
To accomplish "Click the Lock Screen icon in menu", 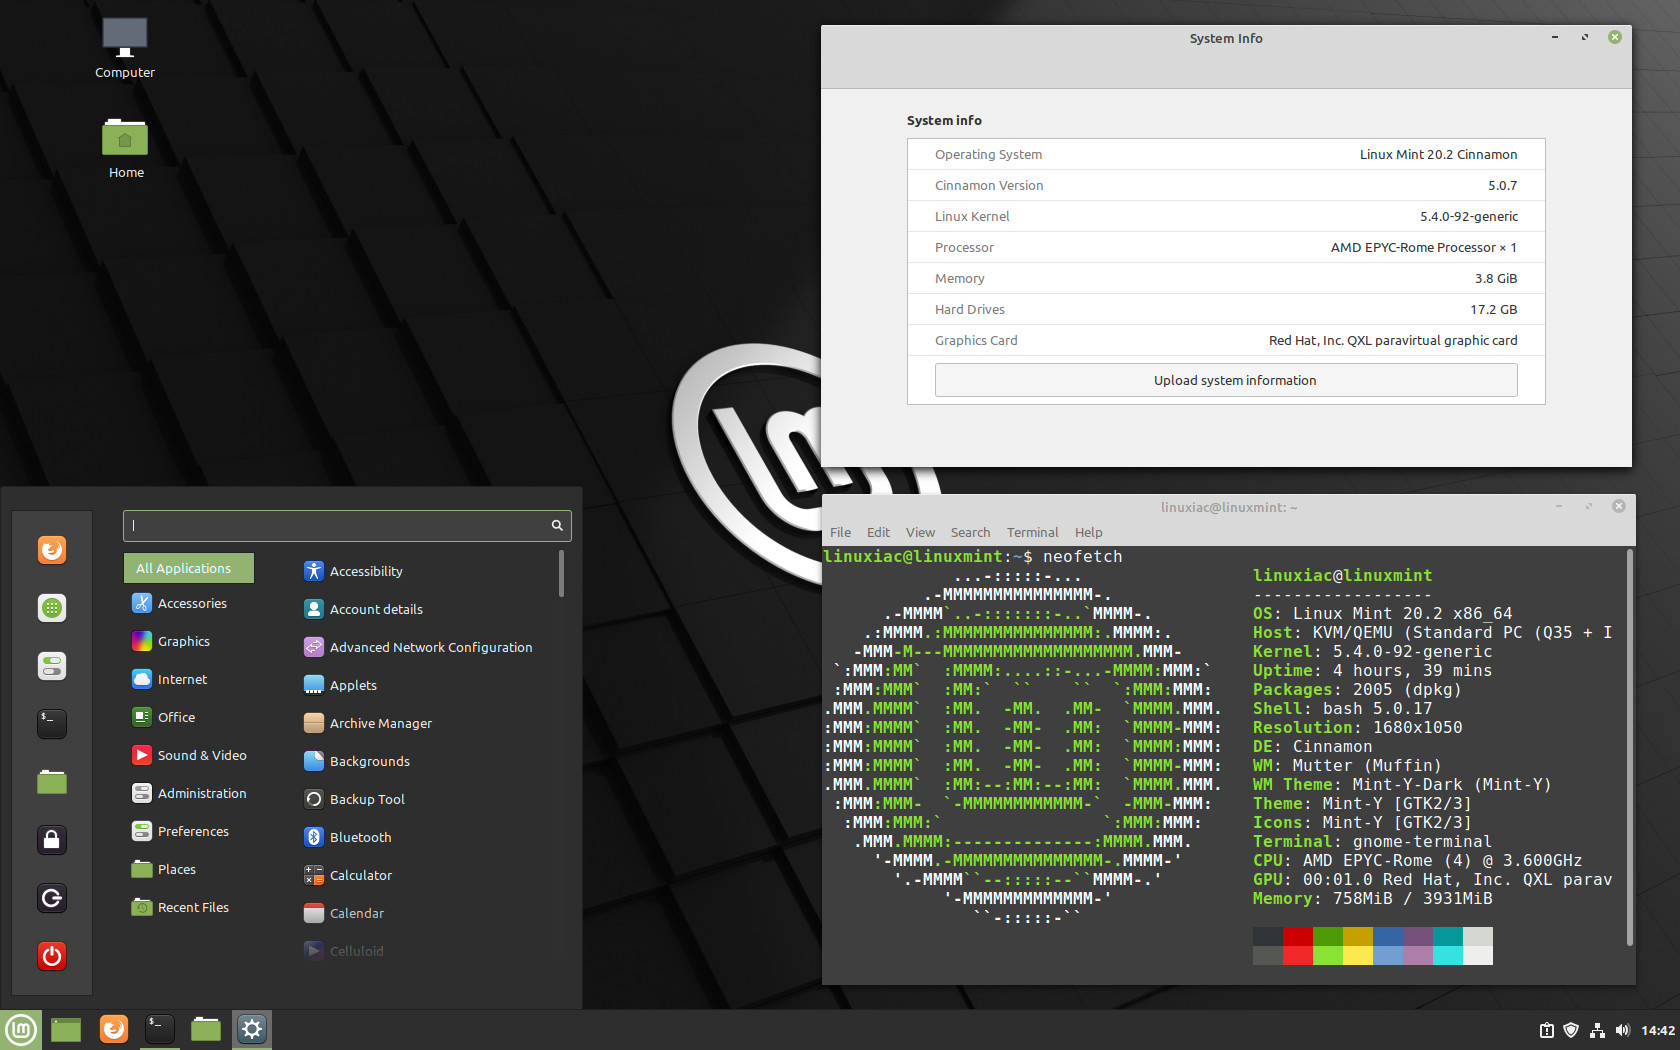I will tap(52, 839).
